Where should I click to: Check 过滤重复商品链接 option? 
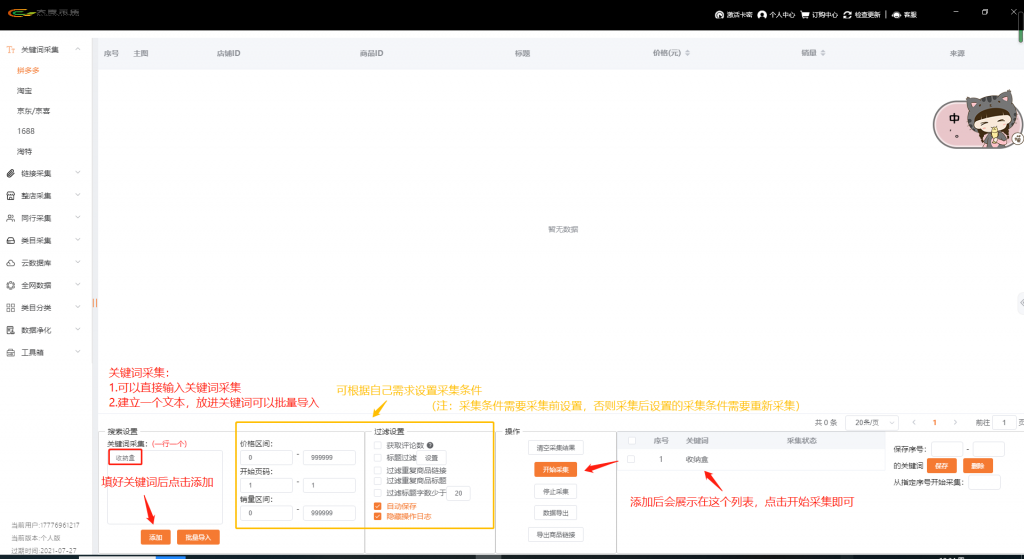377,470
